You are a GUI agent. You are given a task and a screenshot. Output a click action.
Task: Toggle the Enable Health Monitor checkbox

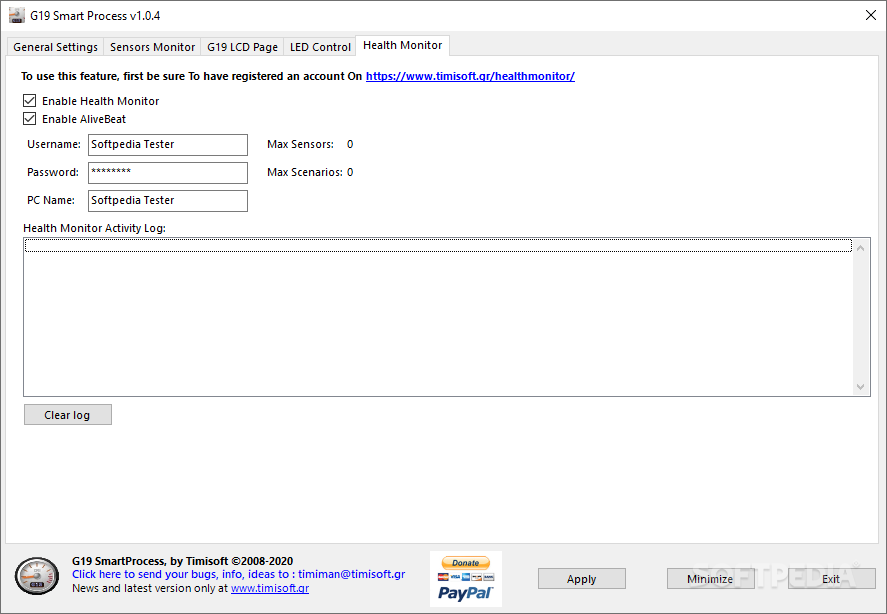point(29,101)
